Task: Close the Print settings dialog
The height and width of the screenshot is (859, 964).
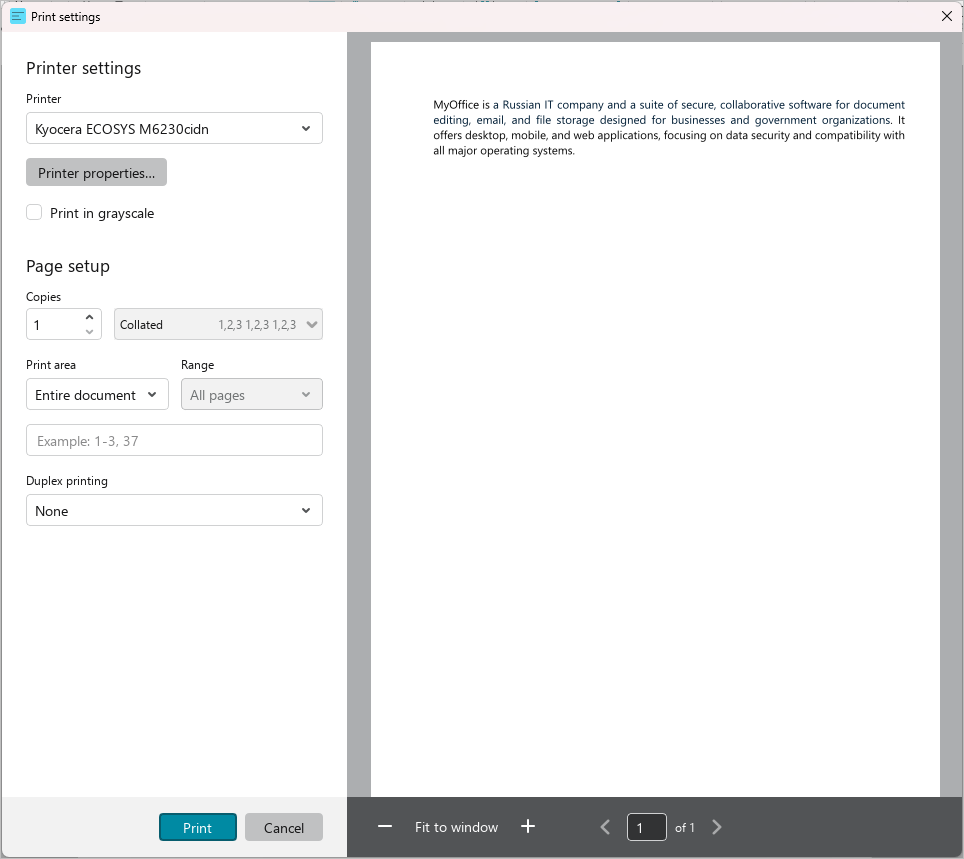Action: tap(947, 16)
